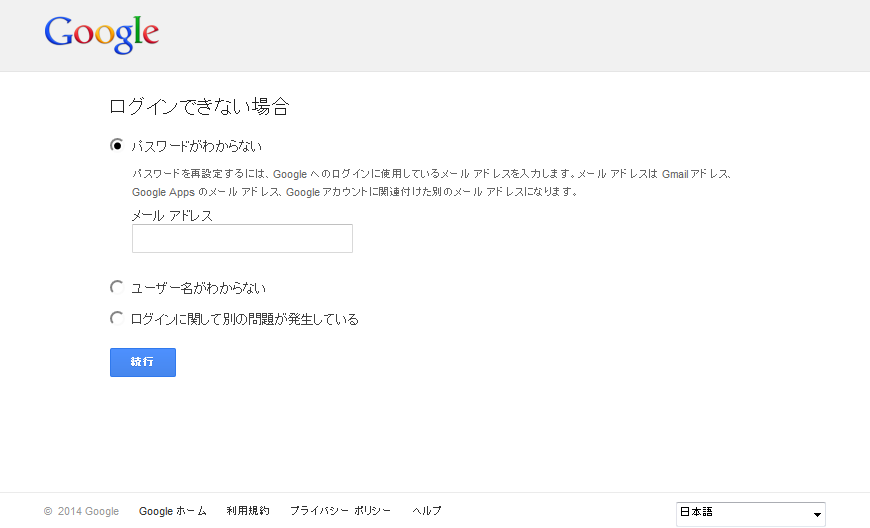The image size is (870, 528).
Task: Click the メール アドレス field label
Action: click(172, 215)
